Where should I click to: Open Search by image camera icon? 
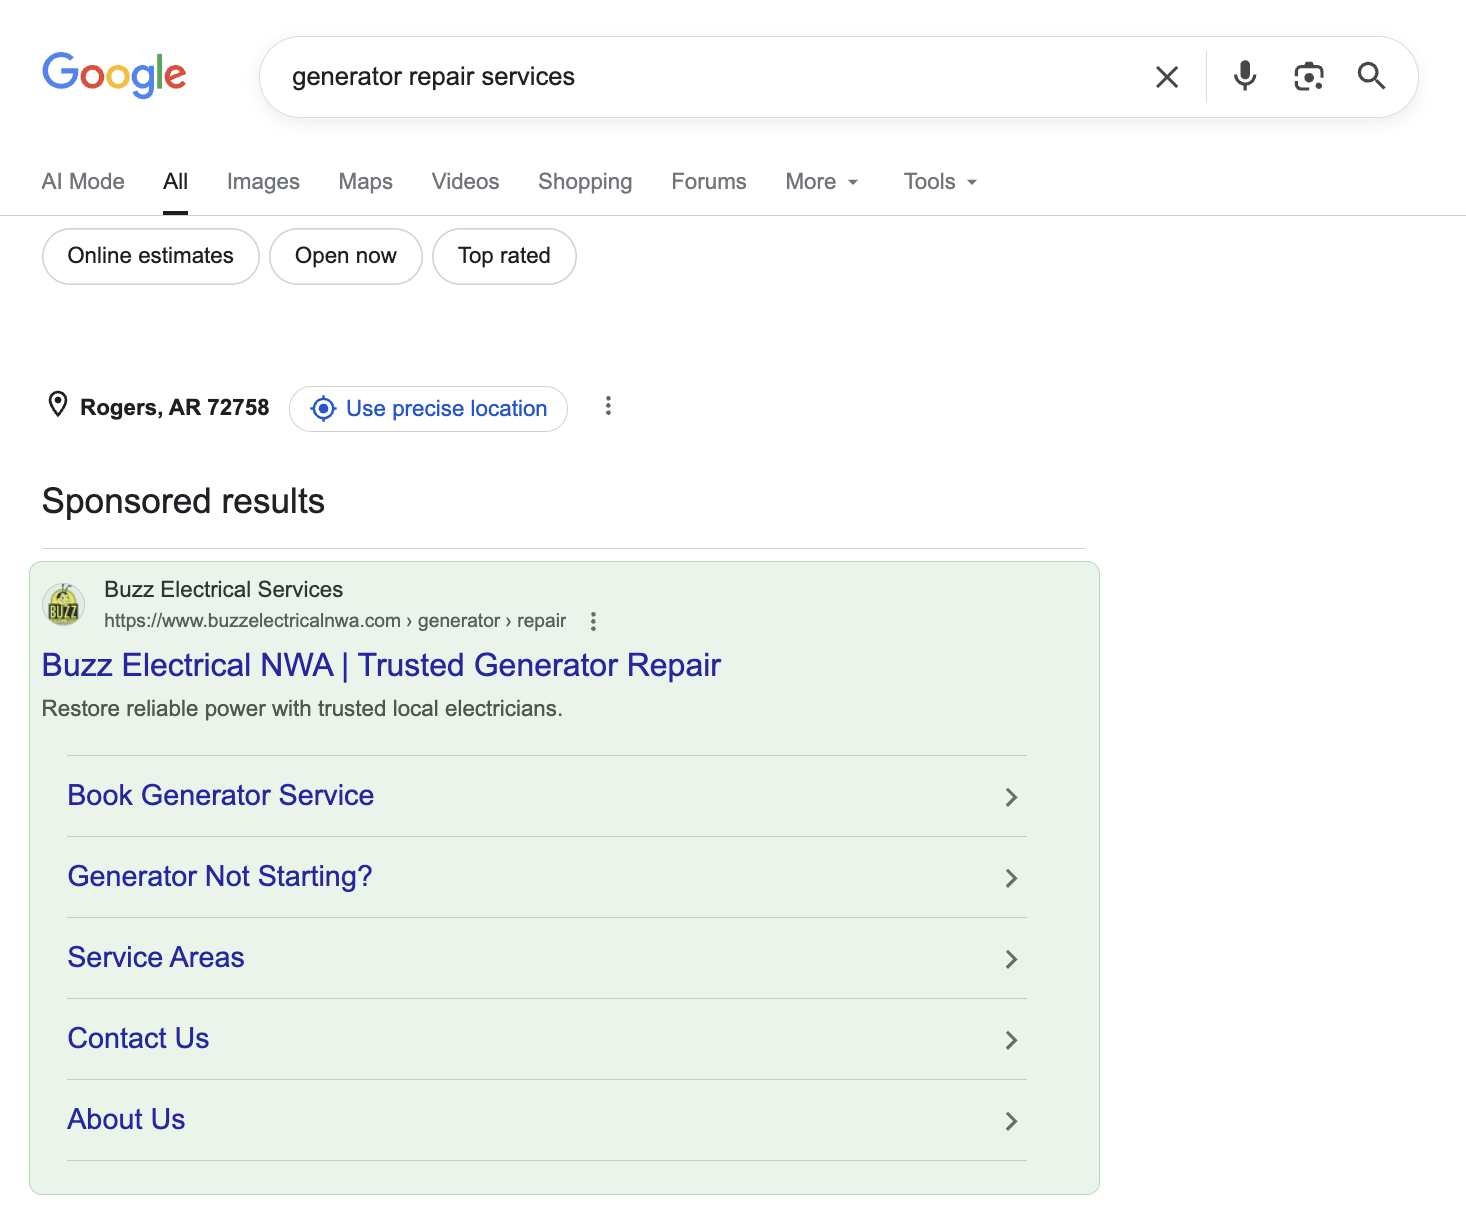(x=1309, y=76)
